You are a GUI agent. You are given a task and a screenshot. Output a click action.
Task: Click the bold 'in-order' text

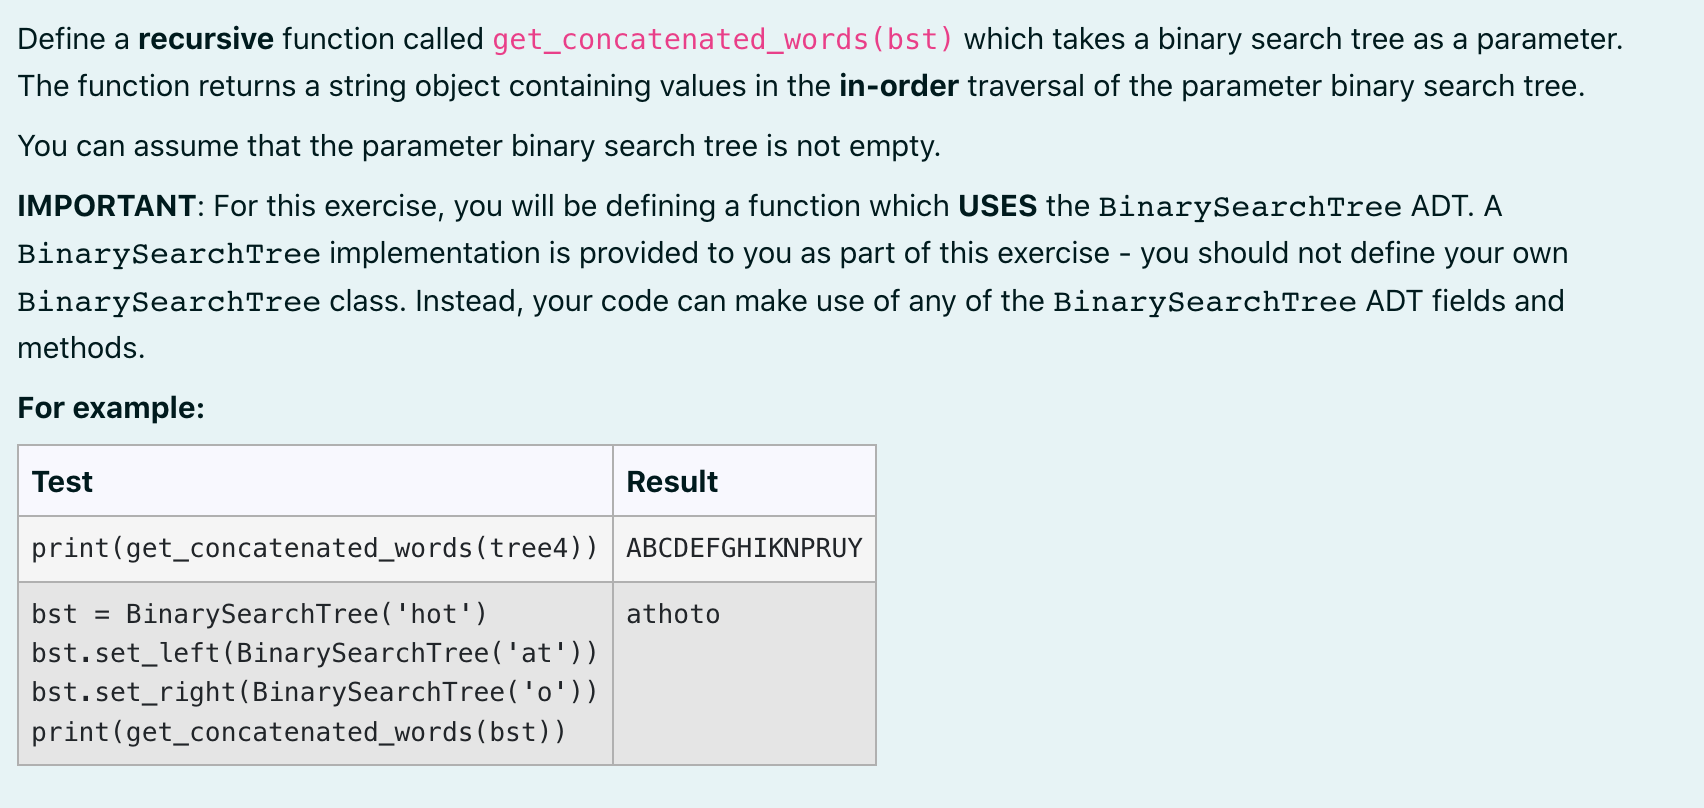click(899, 86)
